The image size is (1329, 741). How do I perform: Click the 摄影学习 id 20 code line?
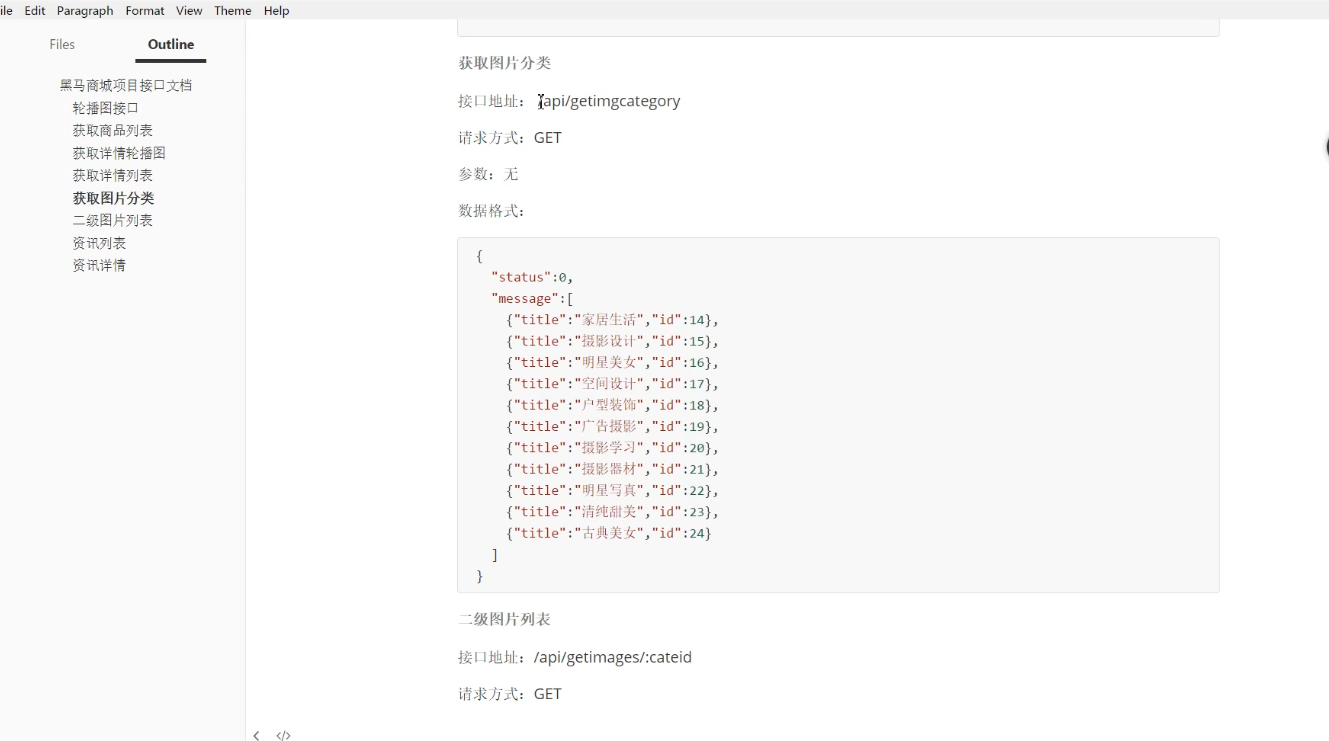pos(612,448)
